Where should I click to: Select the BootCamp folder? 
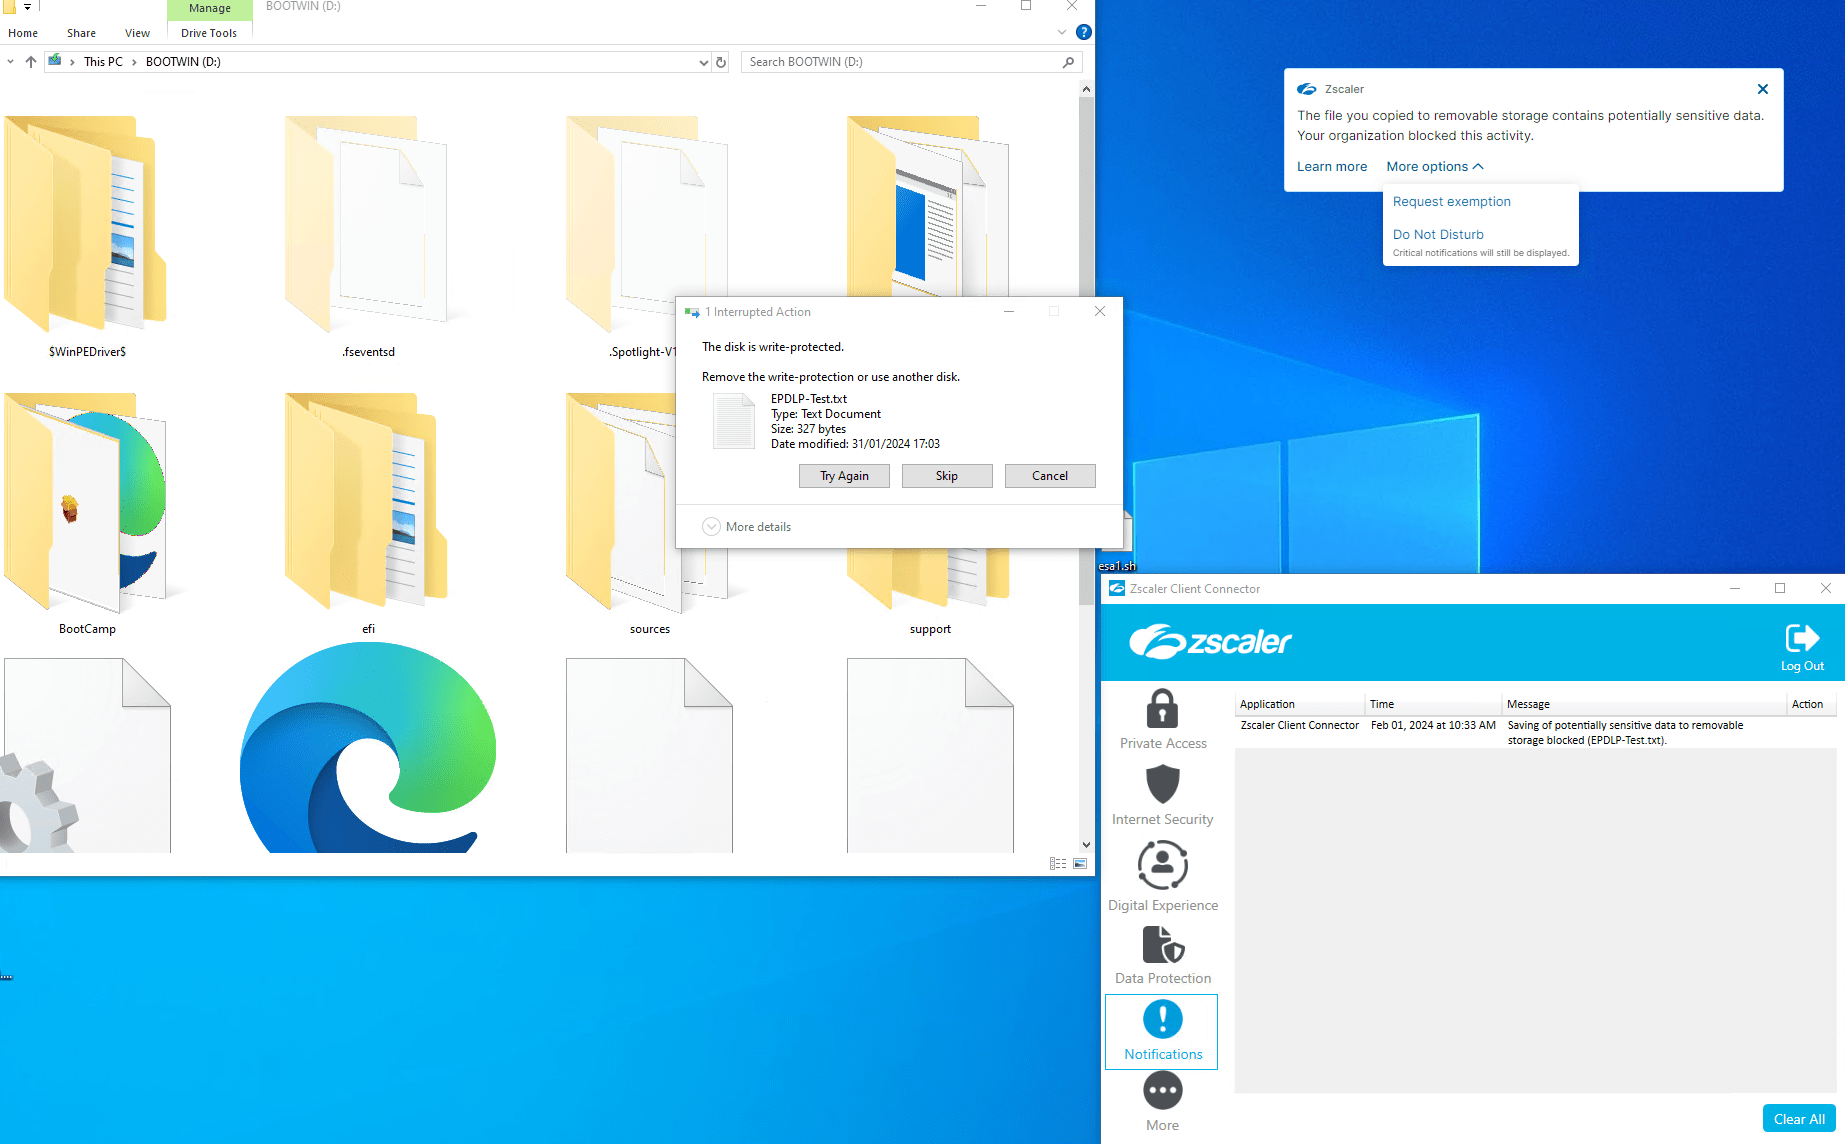[x=87, y=514]
